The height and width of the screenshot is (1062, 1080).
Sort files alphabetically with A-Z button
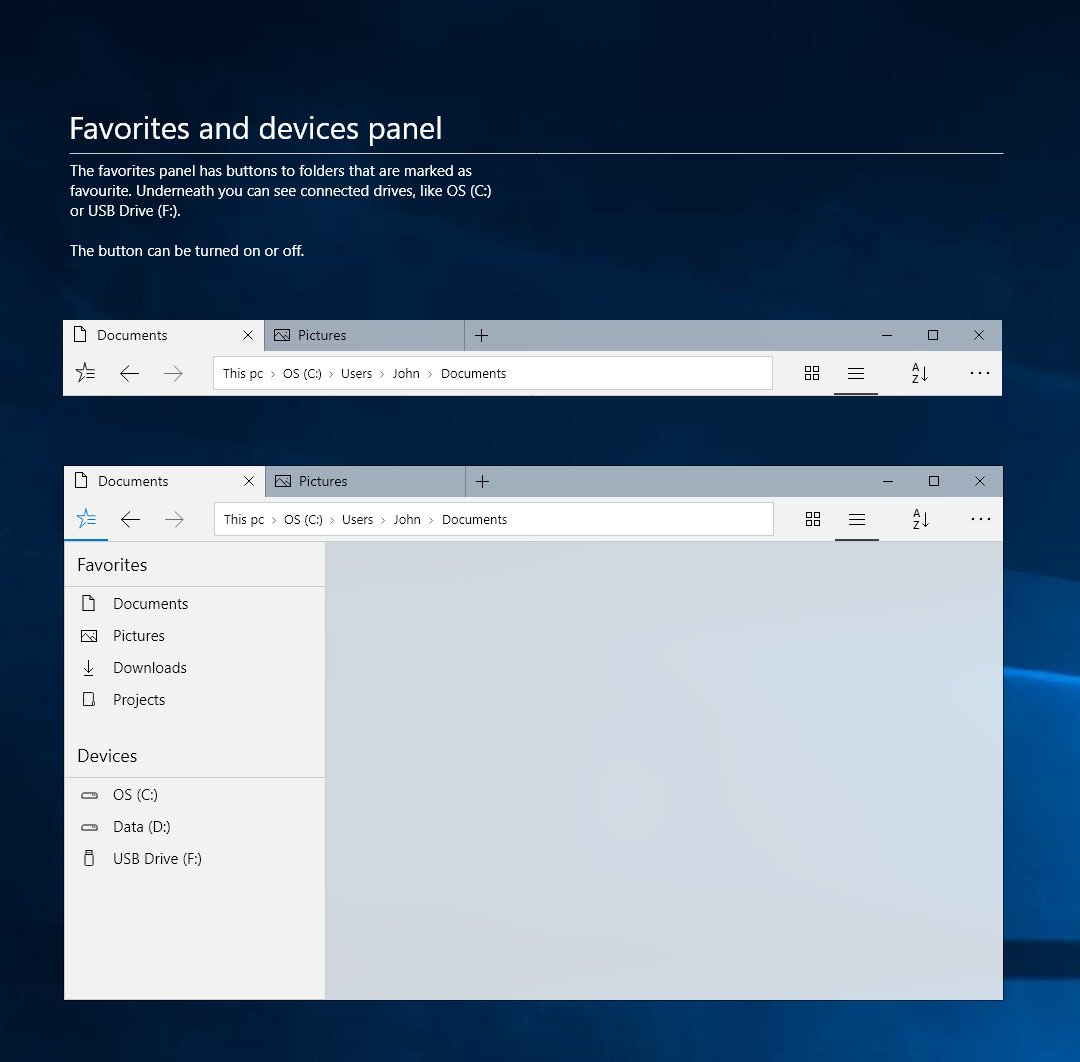tap(919, 519)
